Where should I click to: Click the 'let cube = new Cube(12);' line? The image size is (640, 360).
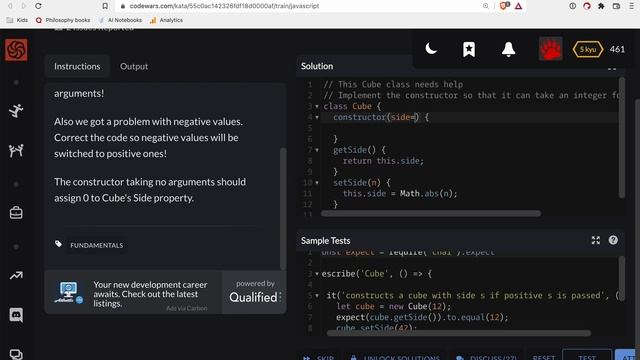click(x=393, y=307)
